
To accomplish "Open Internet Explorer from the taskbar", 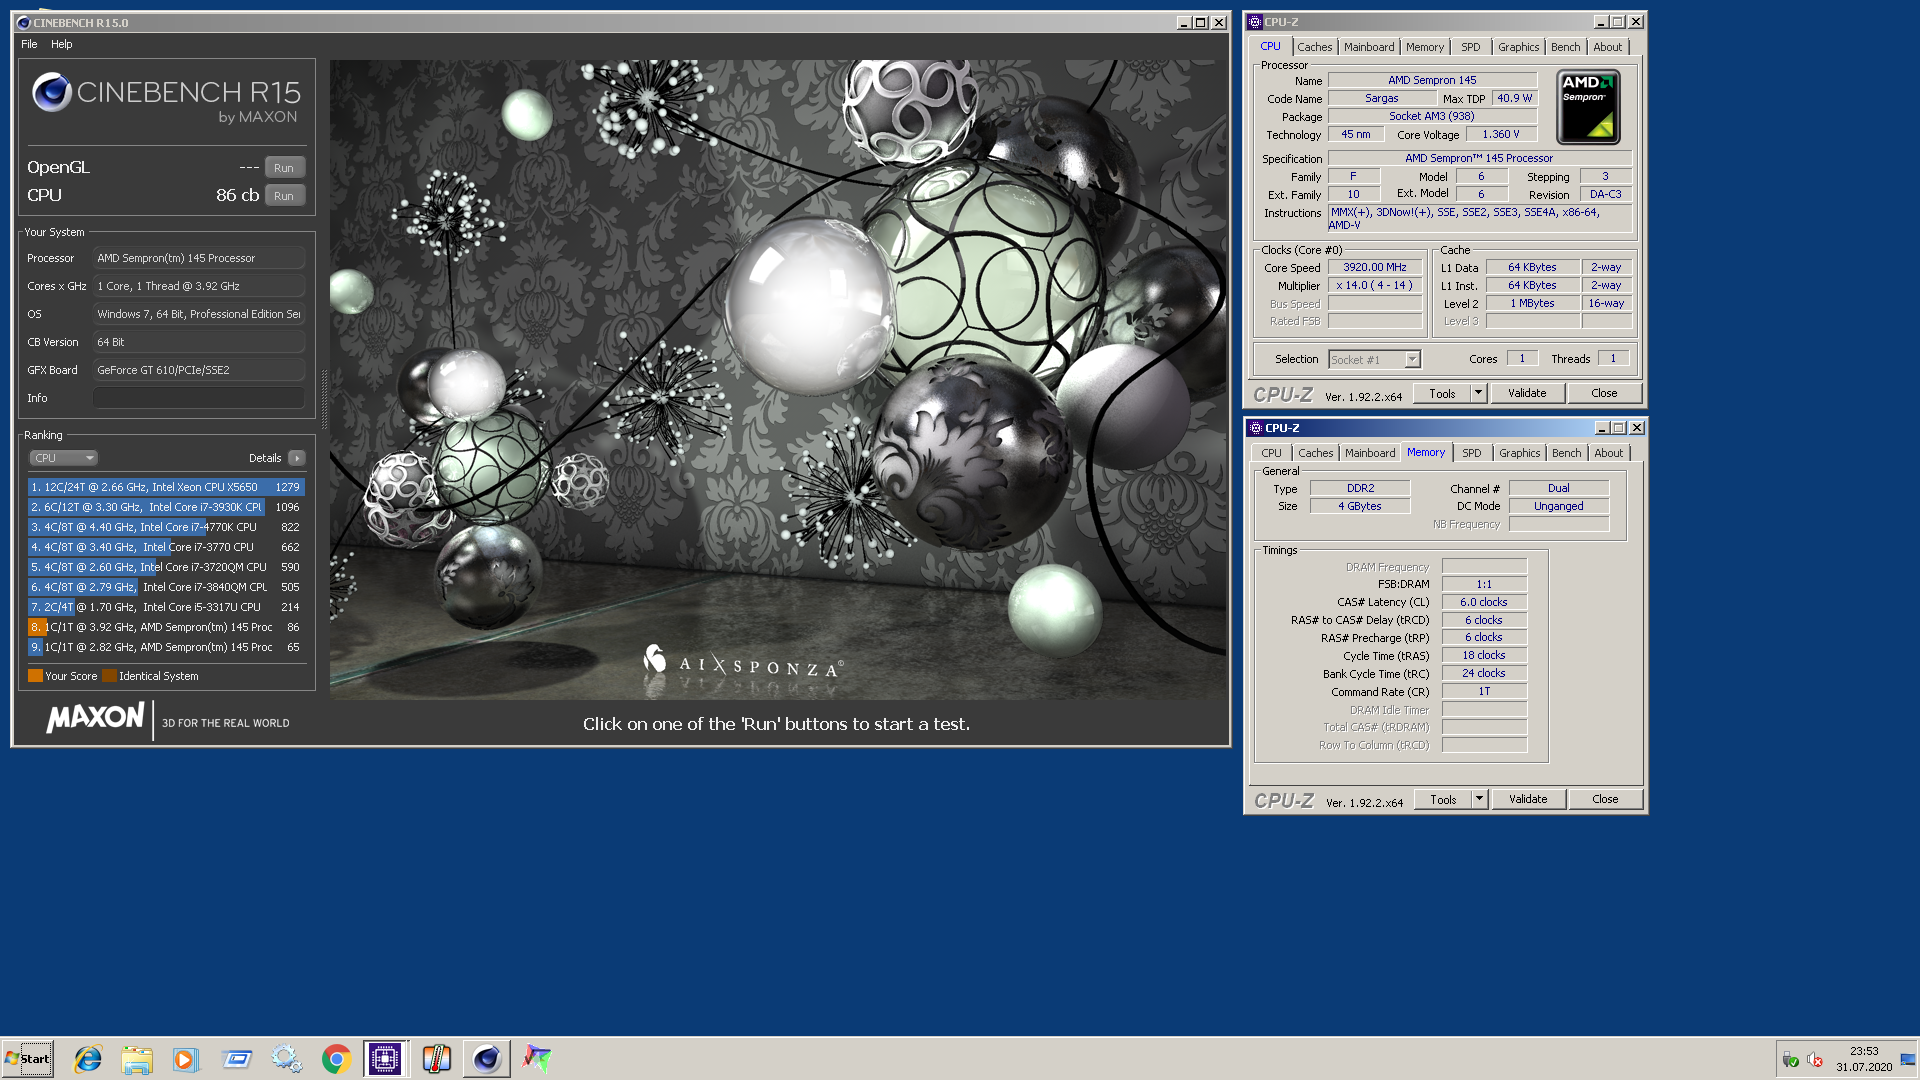I will tap(88, 1059).
